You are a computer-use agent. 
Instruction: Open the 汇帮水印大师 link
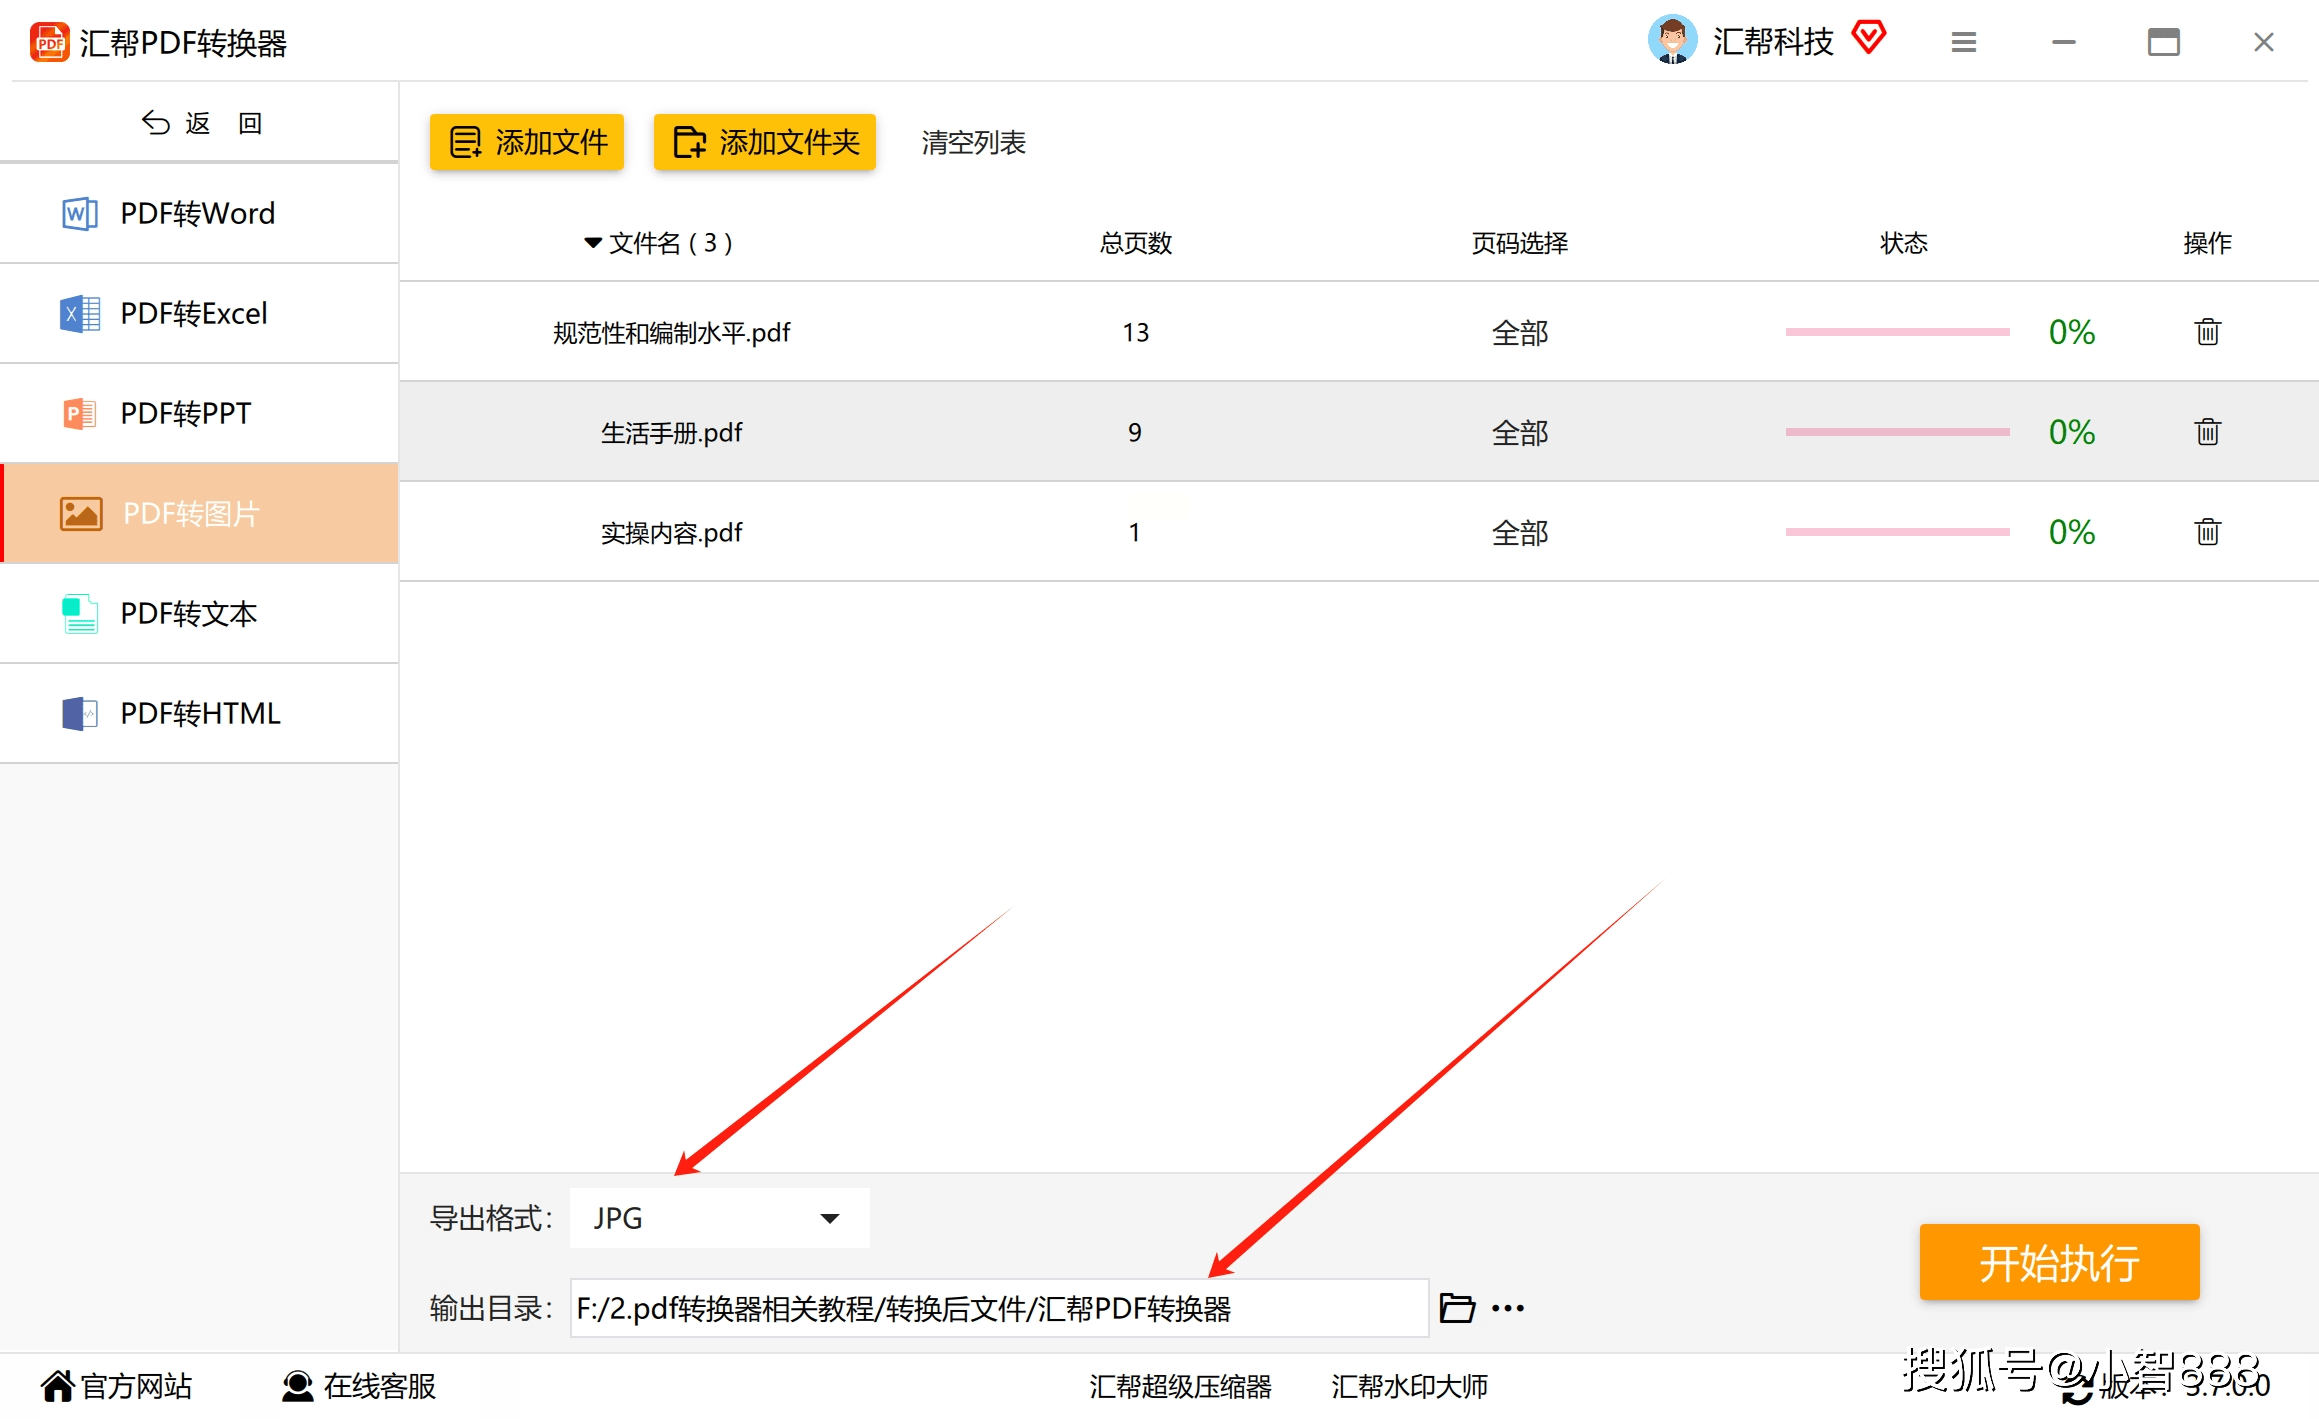1409,1386
